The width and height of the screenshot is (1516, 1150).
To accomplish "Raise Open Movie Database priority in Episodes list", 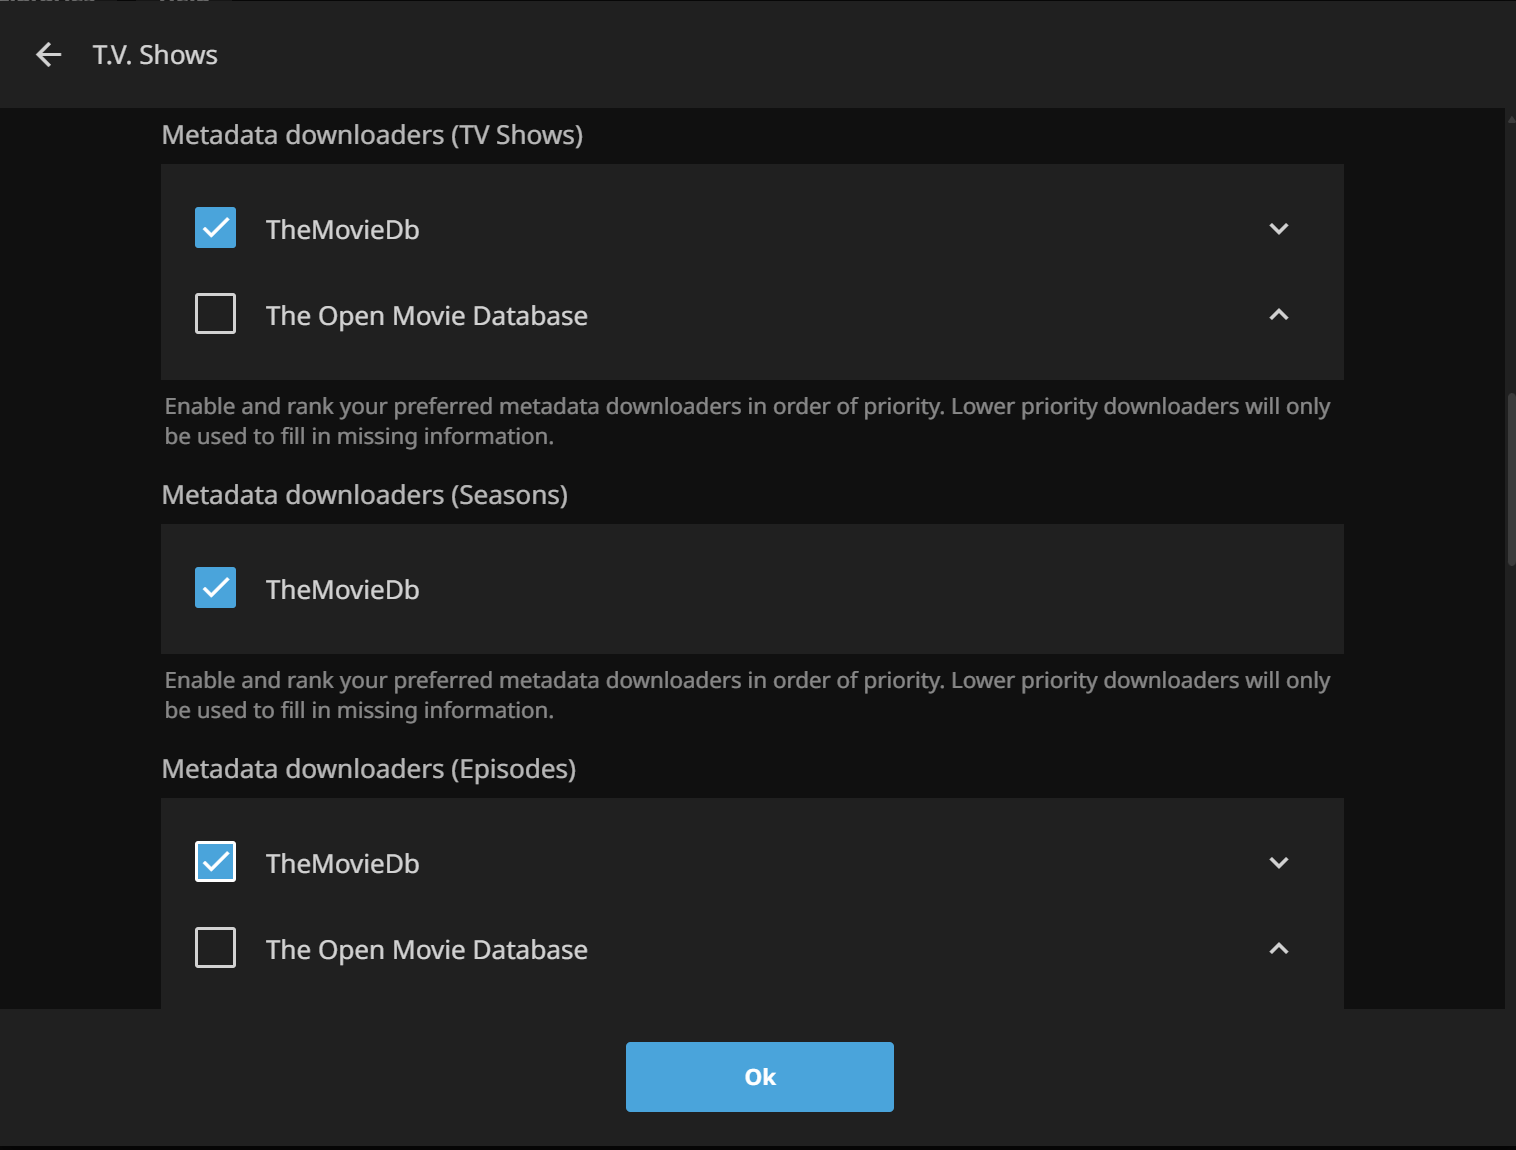I will (x=1278, y=949).
